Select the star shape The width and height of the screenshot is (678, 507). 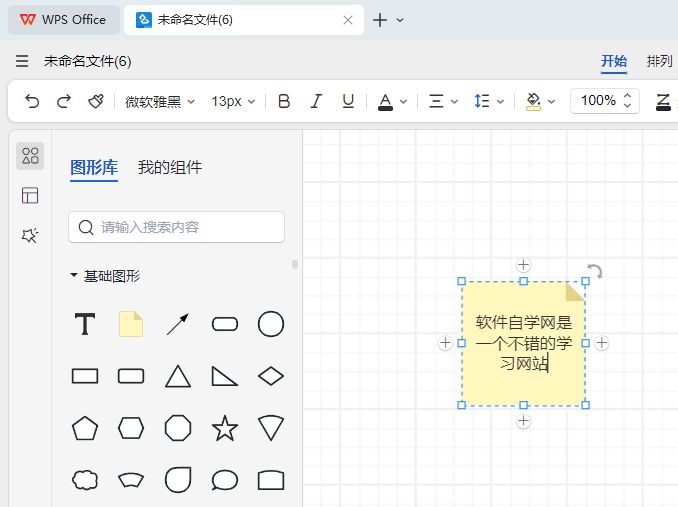pyautogui.click(x=225, y=428)
